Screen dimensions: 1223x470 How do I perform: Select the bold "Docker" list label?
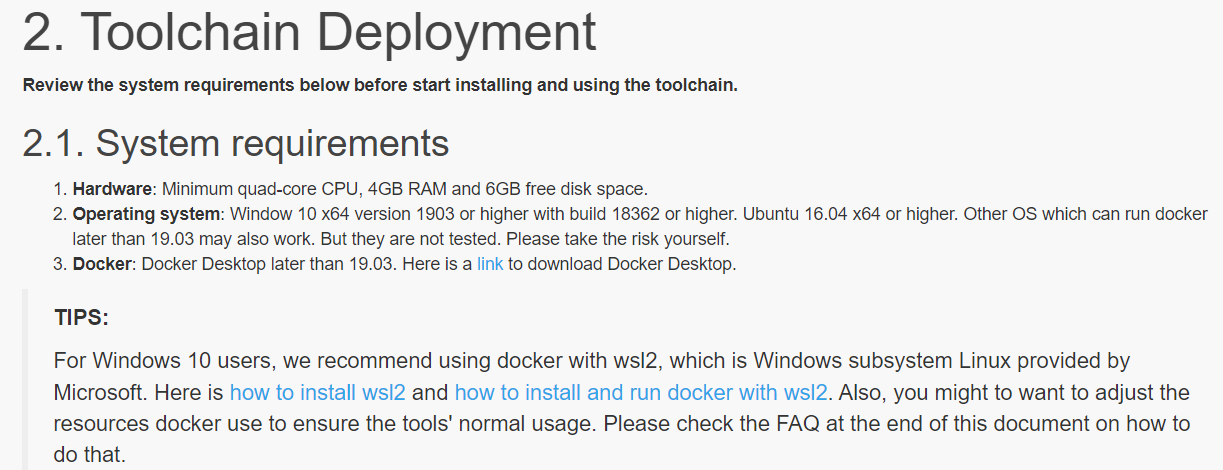coord(102,265)
